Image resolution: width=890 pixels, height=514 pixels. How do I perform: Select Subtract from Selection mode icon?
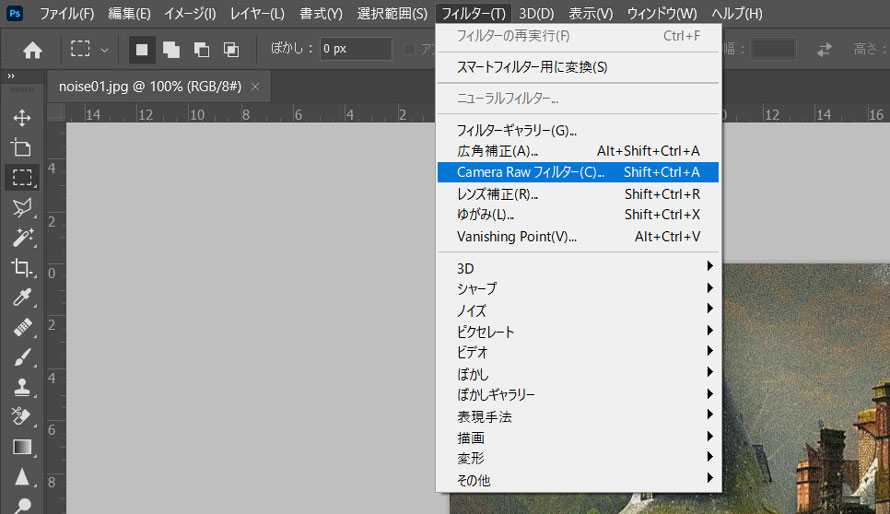[201, 50]
